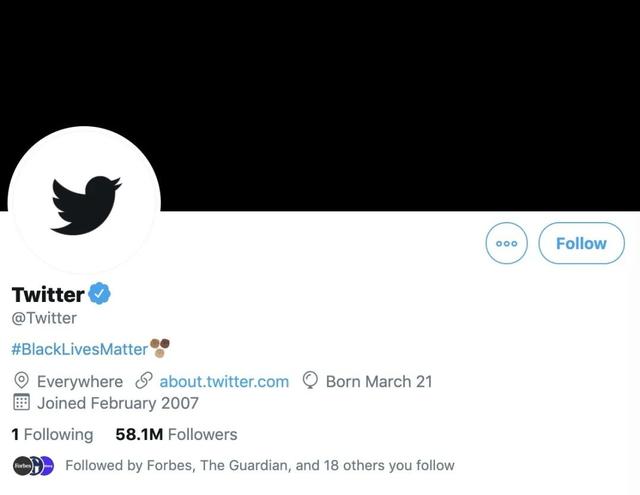Click the chain link icon
The height and width of the screenshot is (495, 640).
[144, 381]
